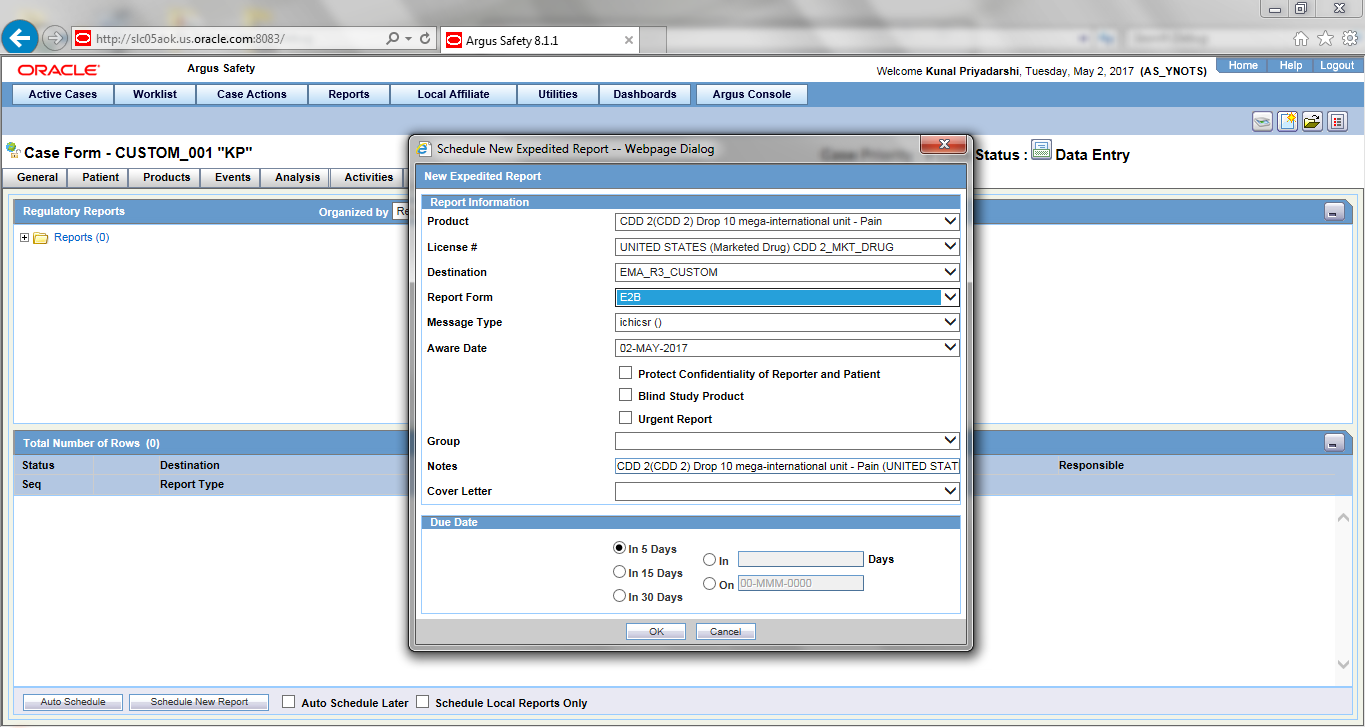Open browser home page icon
Image resolution: width=1365 pixels, height=728 pixels.
point(1301,38)
